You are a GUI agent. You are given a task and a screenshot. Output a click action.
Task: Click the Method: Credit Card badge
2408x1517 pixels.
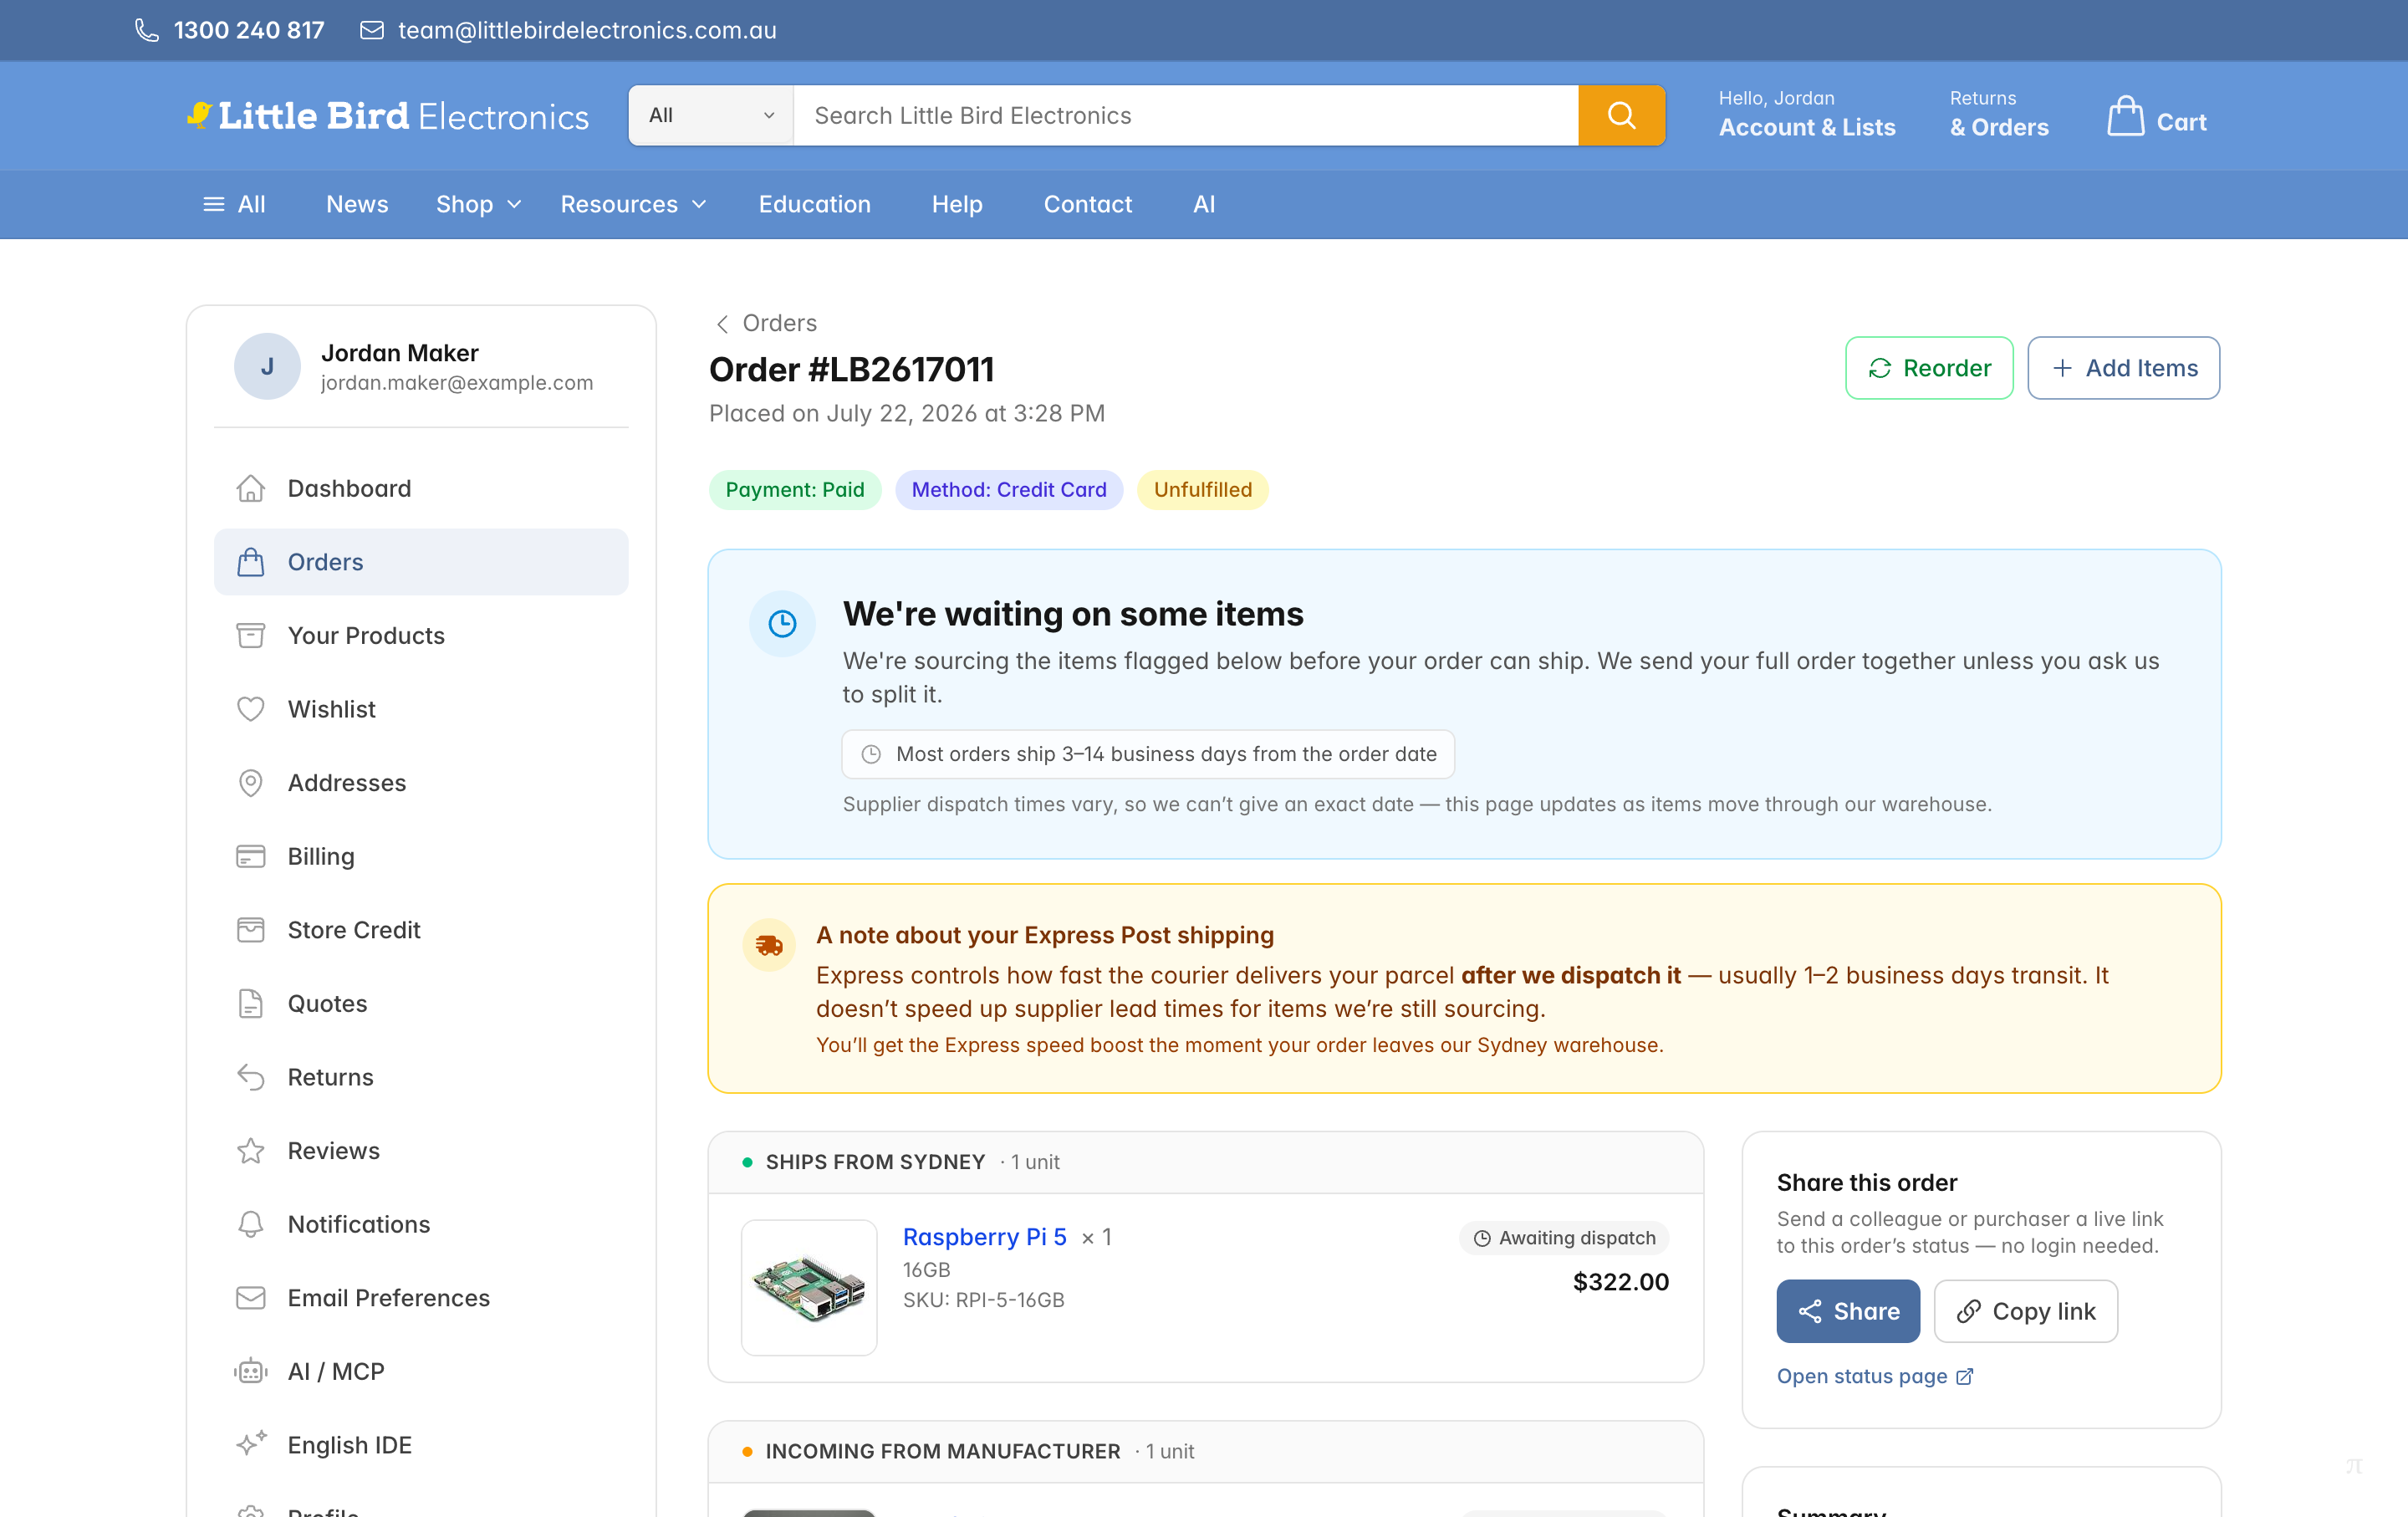pyautogui.click(x=1009, y=490)
